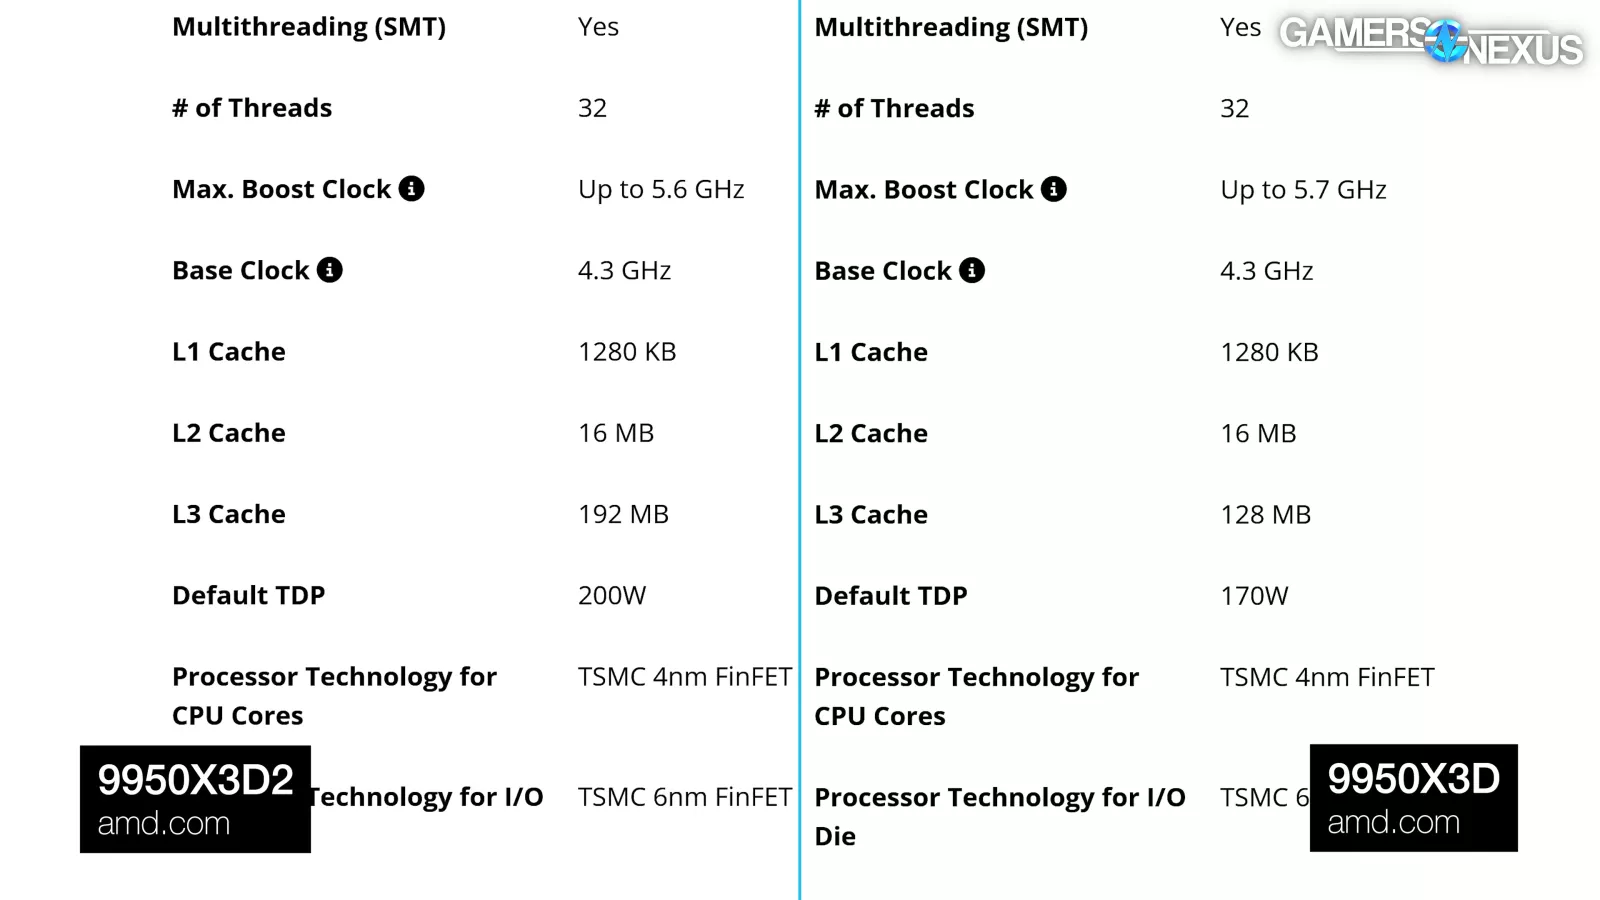Click info icon beside right Max. Boost Clock
1600x900 pixels.
tap(1053, 189)
